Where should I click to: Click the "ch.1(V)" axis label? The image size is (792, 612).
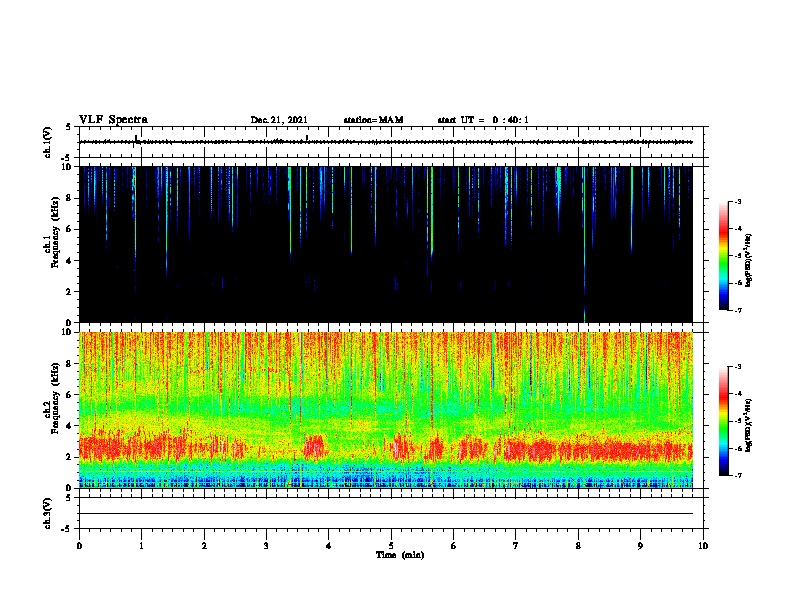(x=47, y=142)
